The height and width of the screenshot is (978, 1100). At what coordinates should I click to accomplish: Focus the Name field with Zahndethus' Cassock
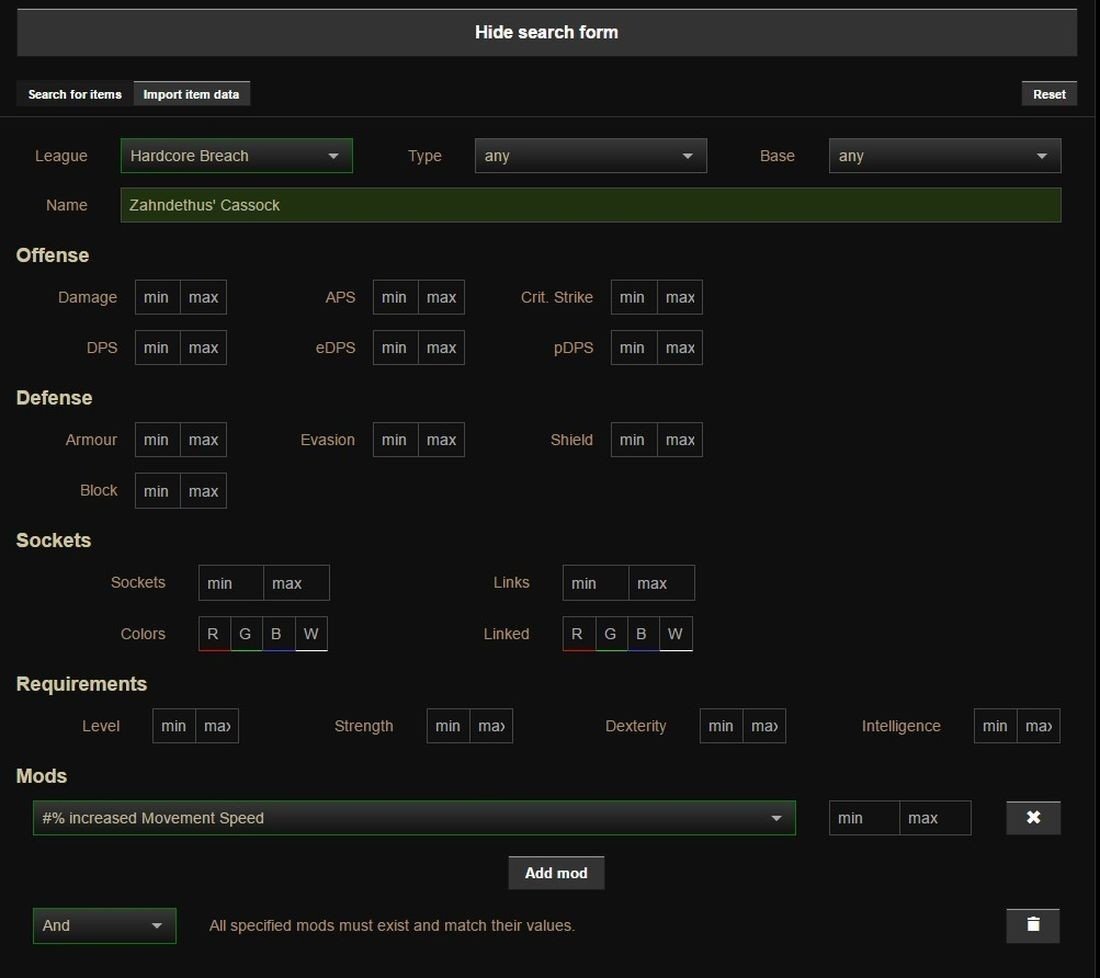pos(591,205)
